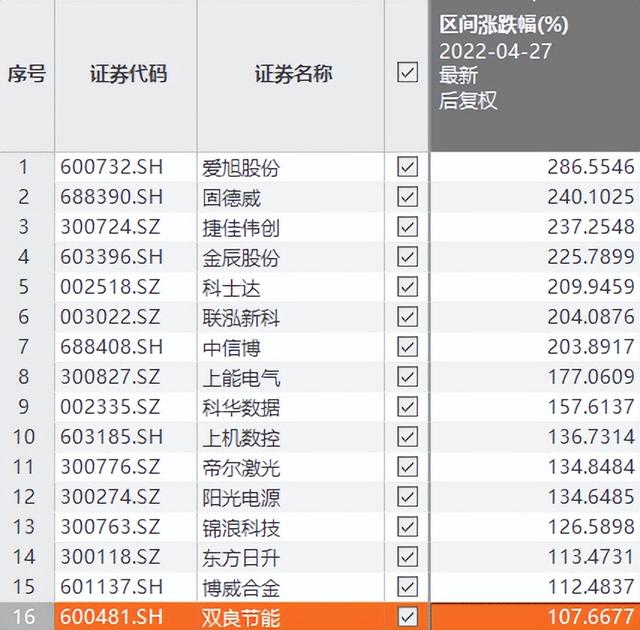This screenshot has width=640, height=630.
Task: Select row number 16
Action: 24,617
